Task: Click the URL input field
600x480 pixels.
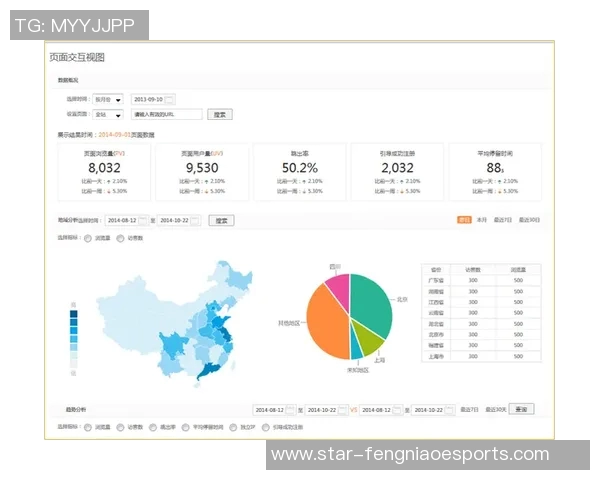Action: (x=167, y=114)
